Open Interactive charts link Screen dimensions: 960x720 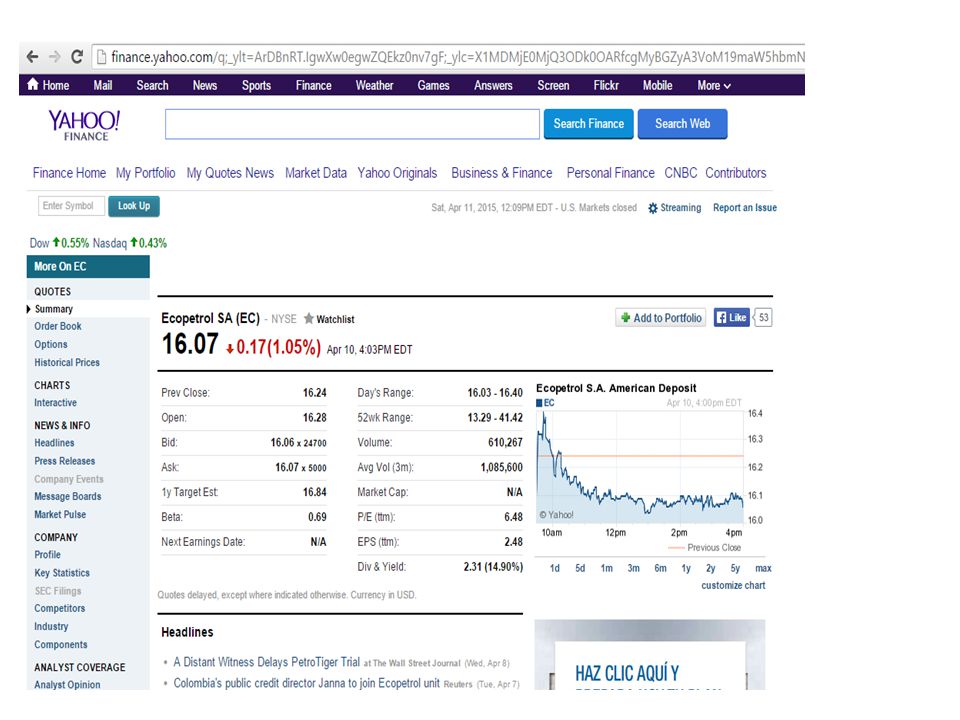pos(55,403)
